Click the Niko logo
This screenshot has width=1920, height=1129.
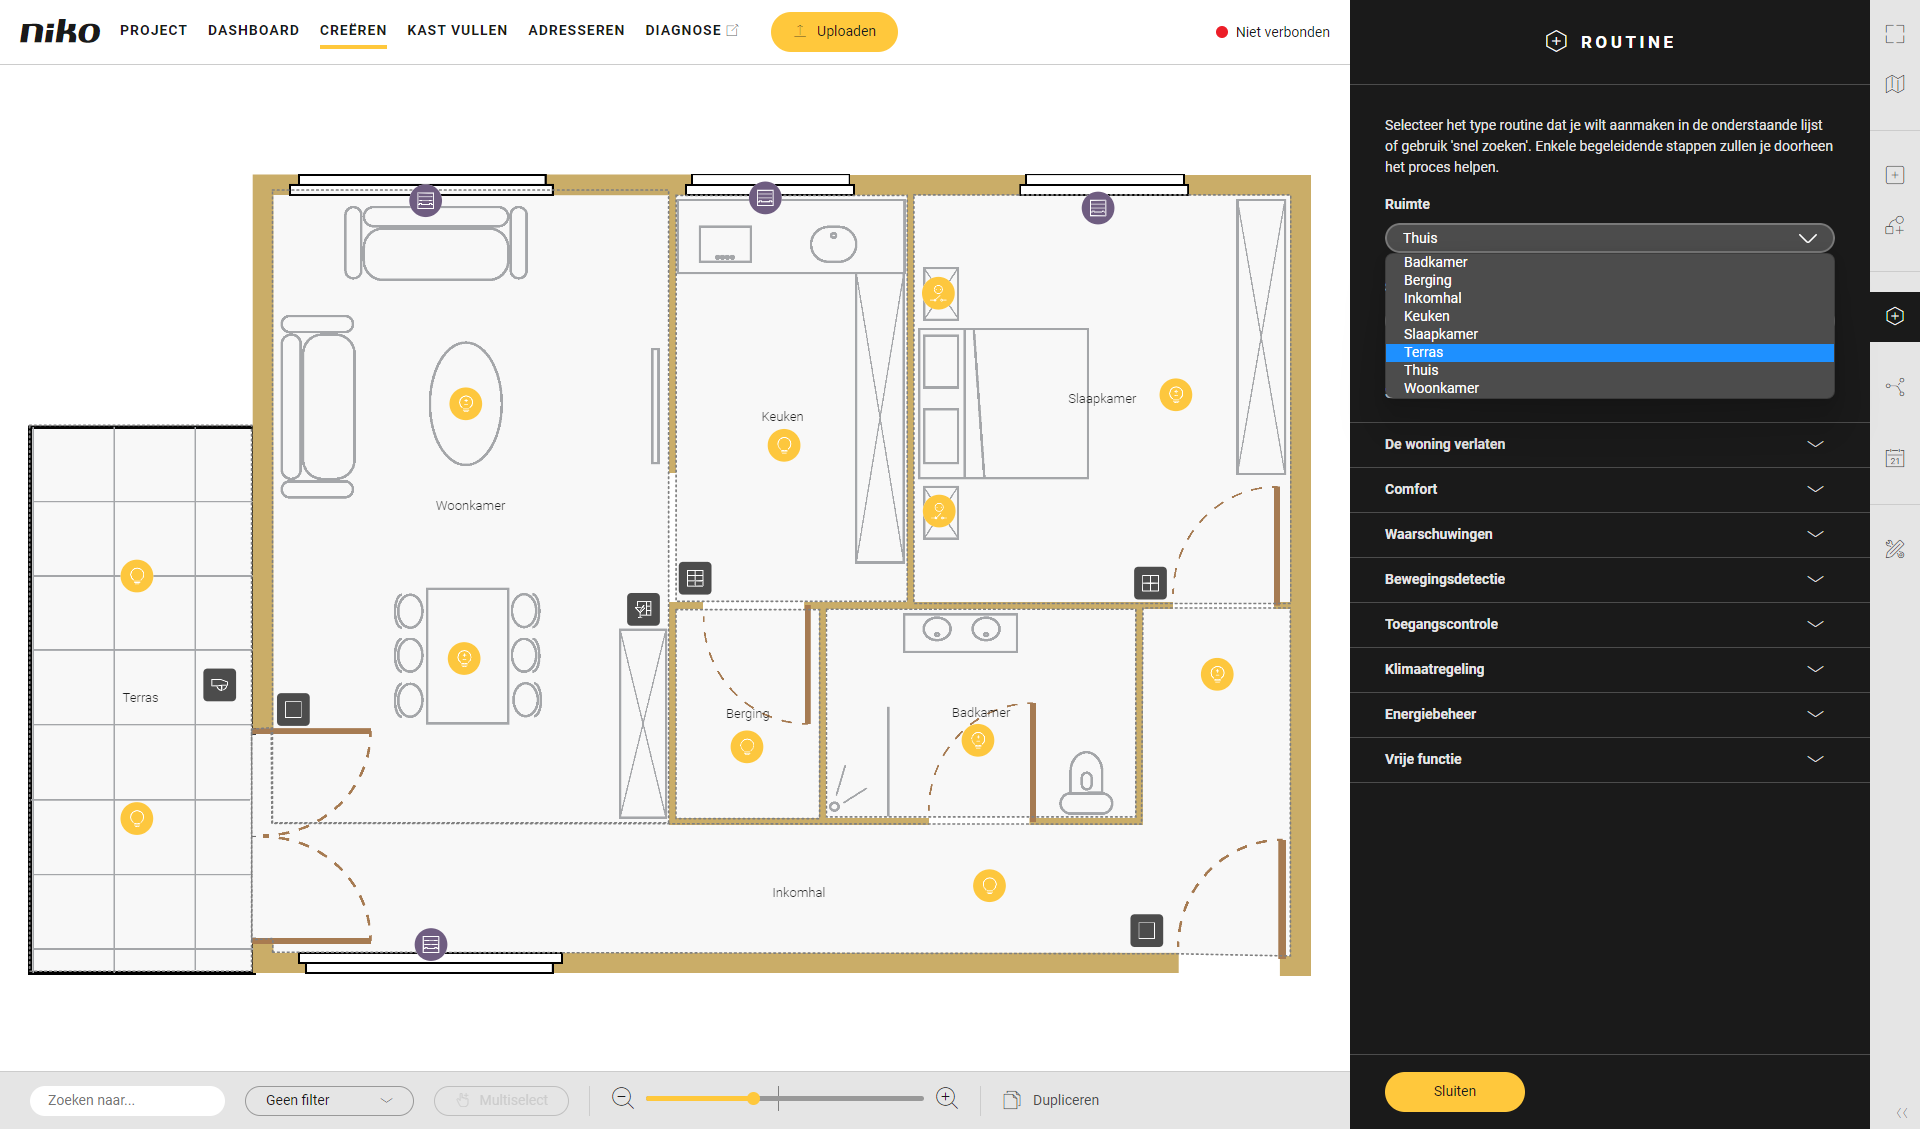(x=60, y=31)
